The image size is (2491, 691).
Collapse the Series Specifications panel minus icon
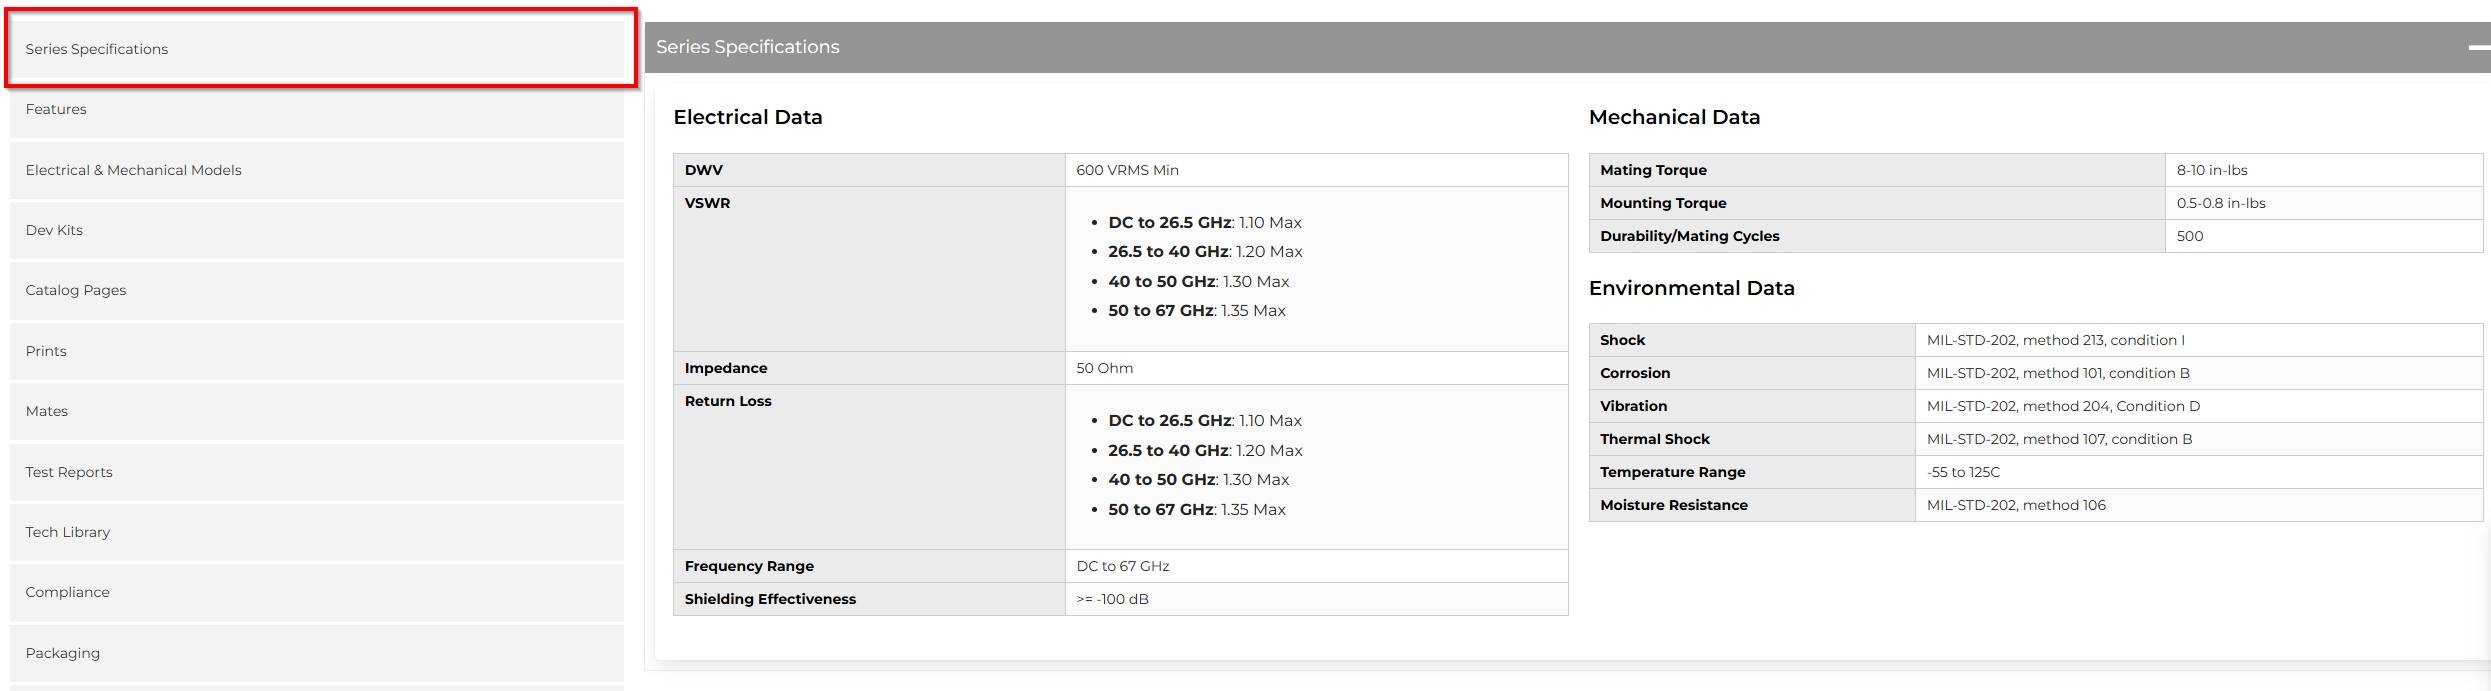tap(2478, 47)
